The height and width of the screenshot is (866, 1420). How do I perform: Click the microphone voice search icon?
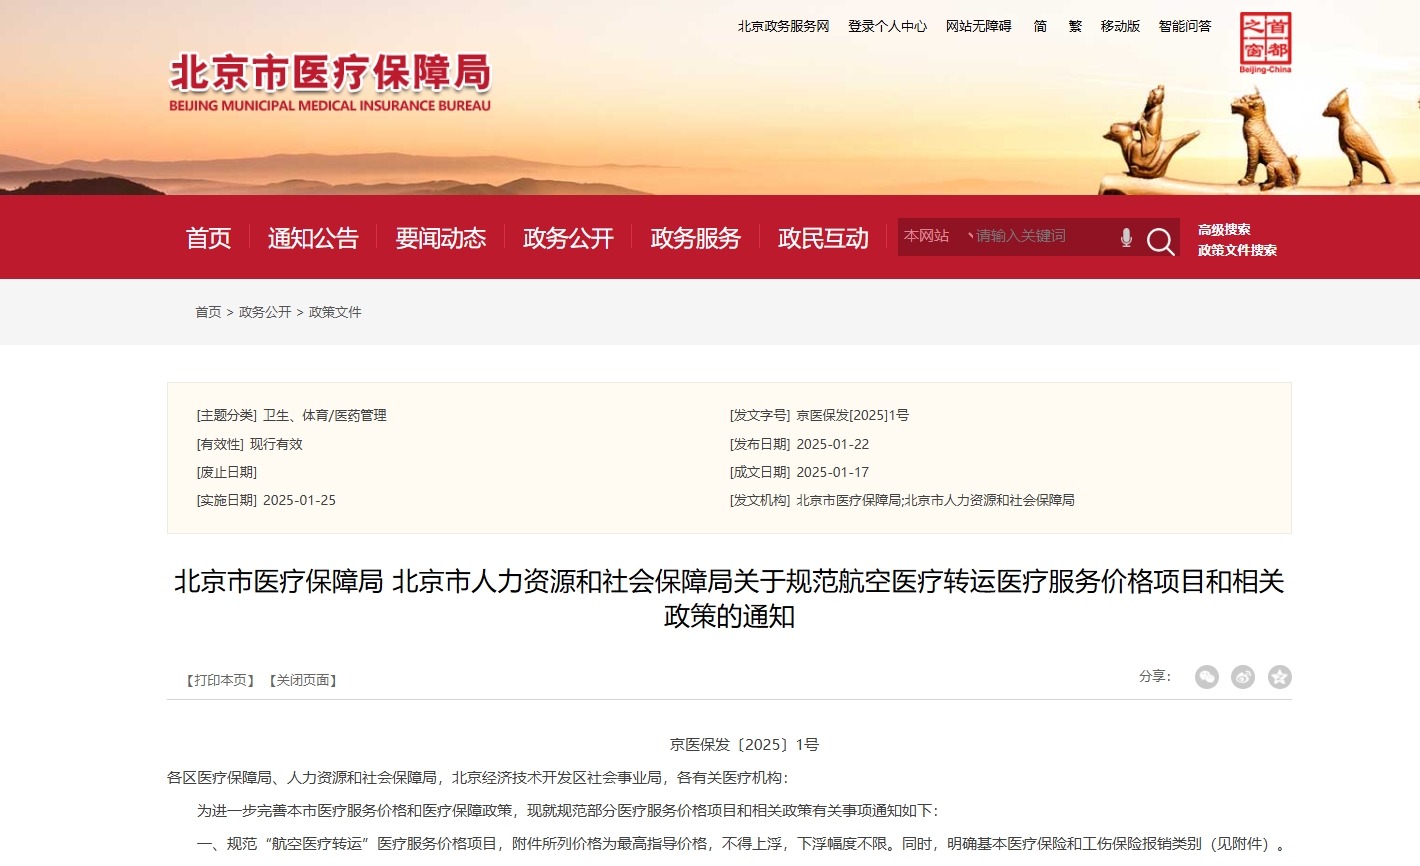[x=1126, y=237]
